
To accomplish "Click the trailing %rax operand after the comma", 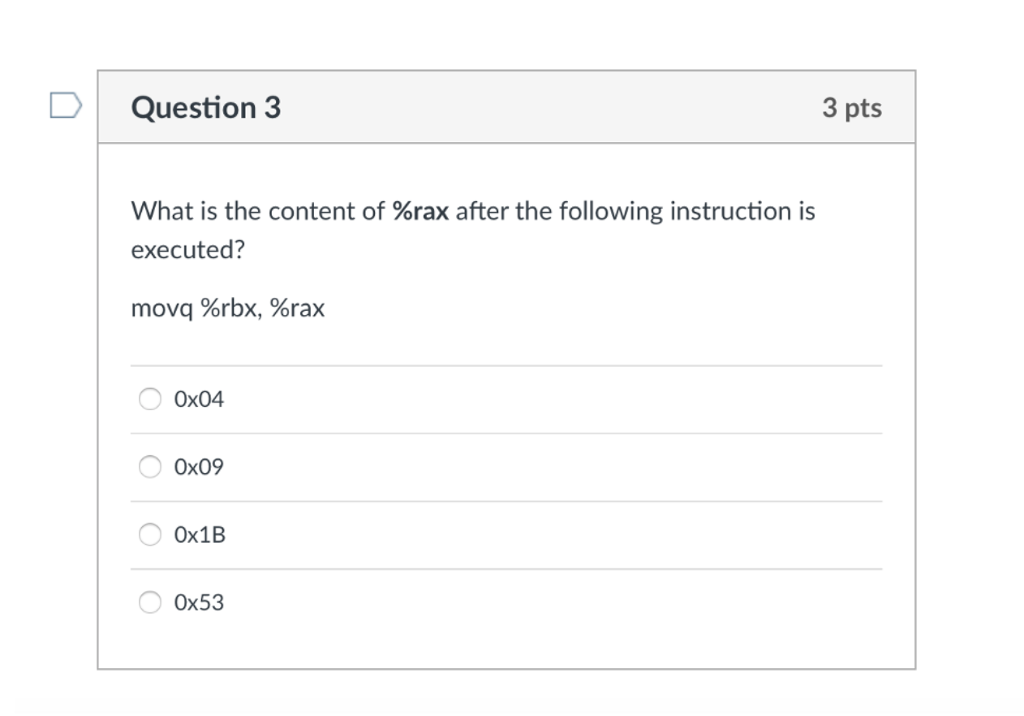I will [x=297, y=310].
